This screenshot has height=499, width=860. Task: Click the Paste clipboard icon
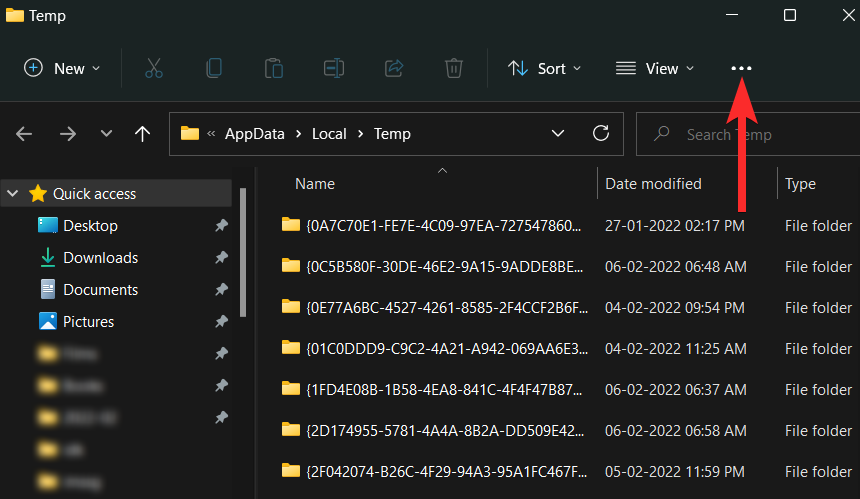pyautogui.click(x=273, y=68)
